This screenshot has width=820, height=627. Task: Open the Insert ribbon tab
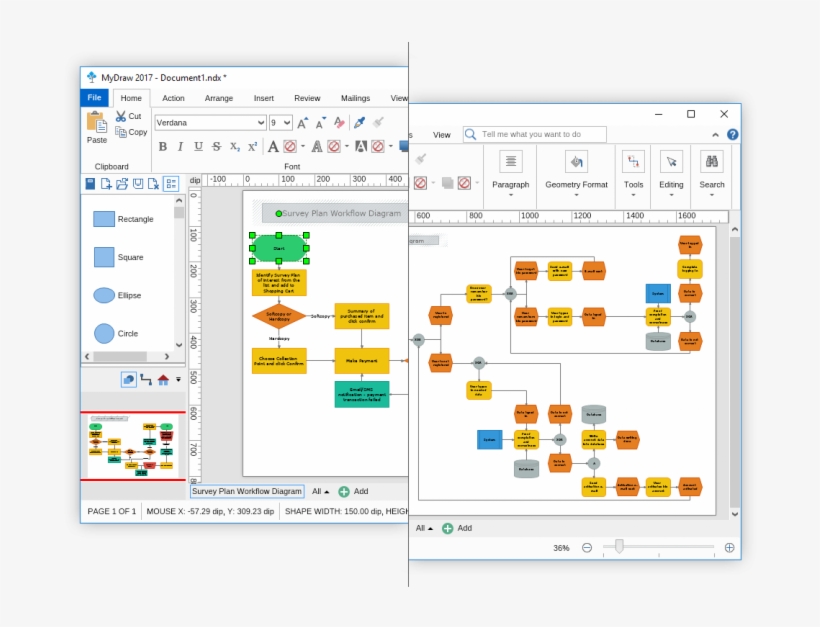[x=265, y=98]
